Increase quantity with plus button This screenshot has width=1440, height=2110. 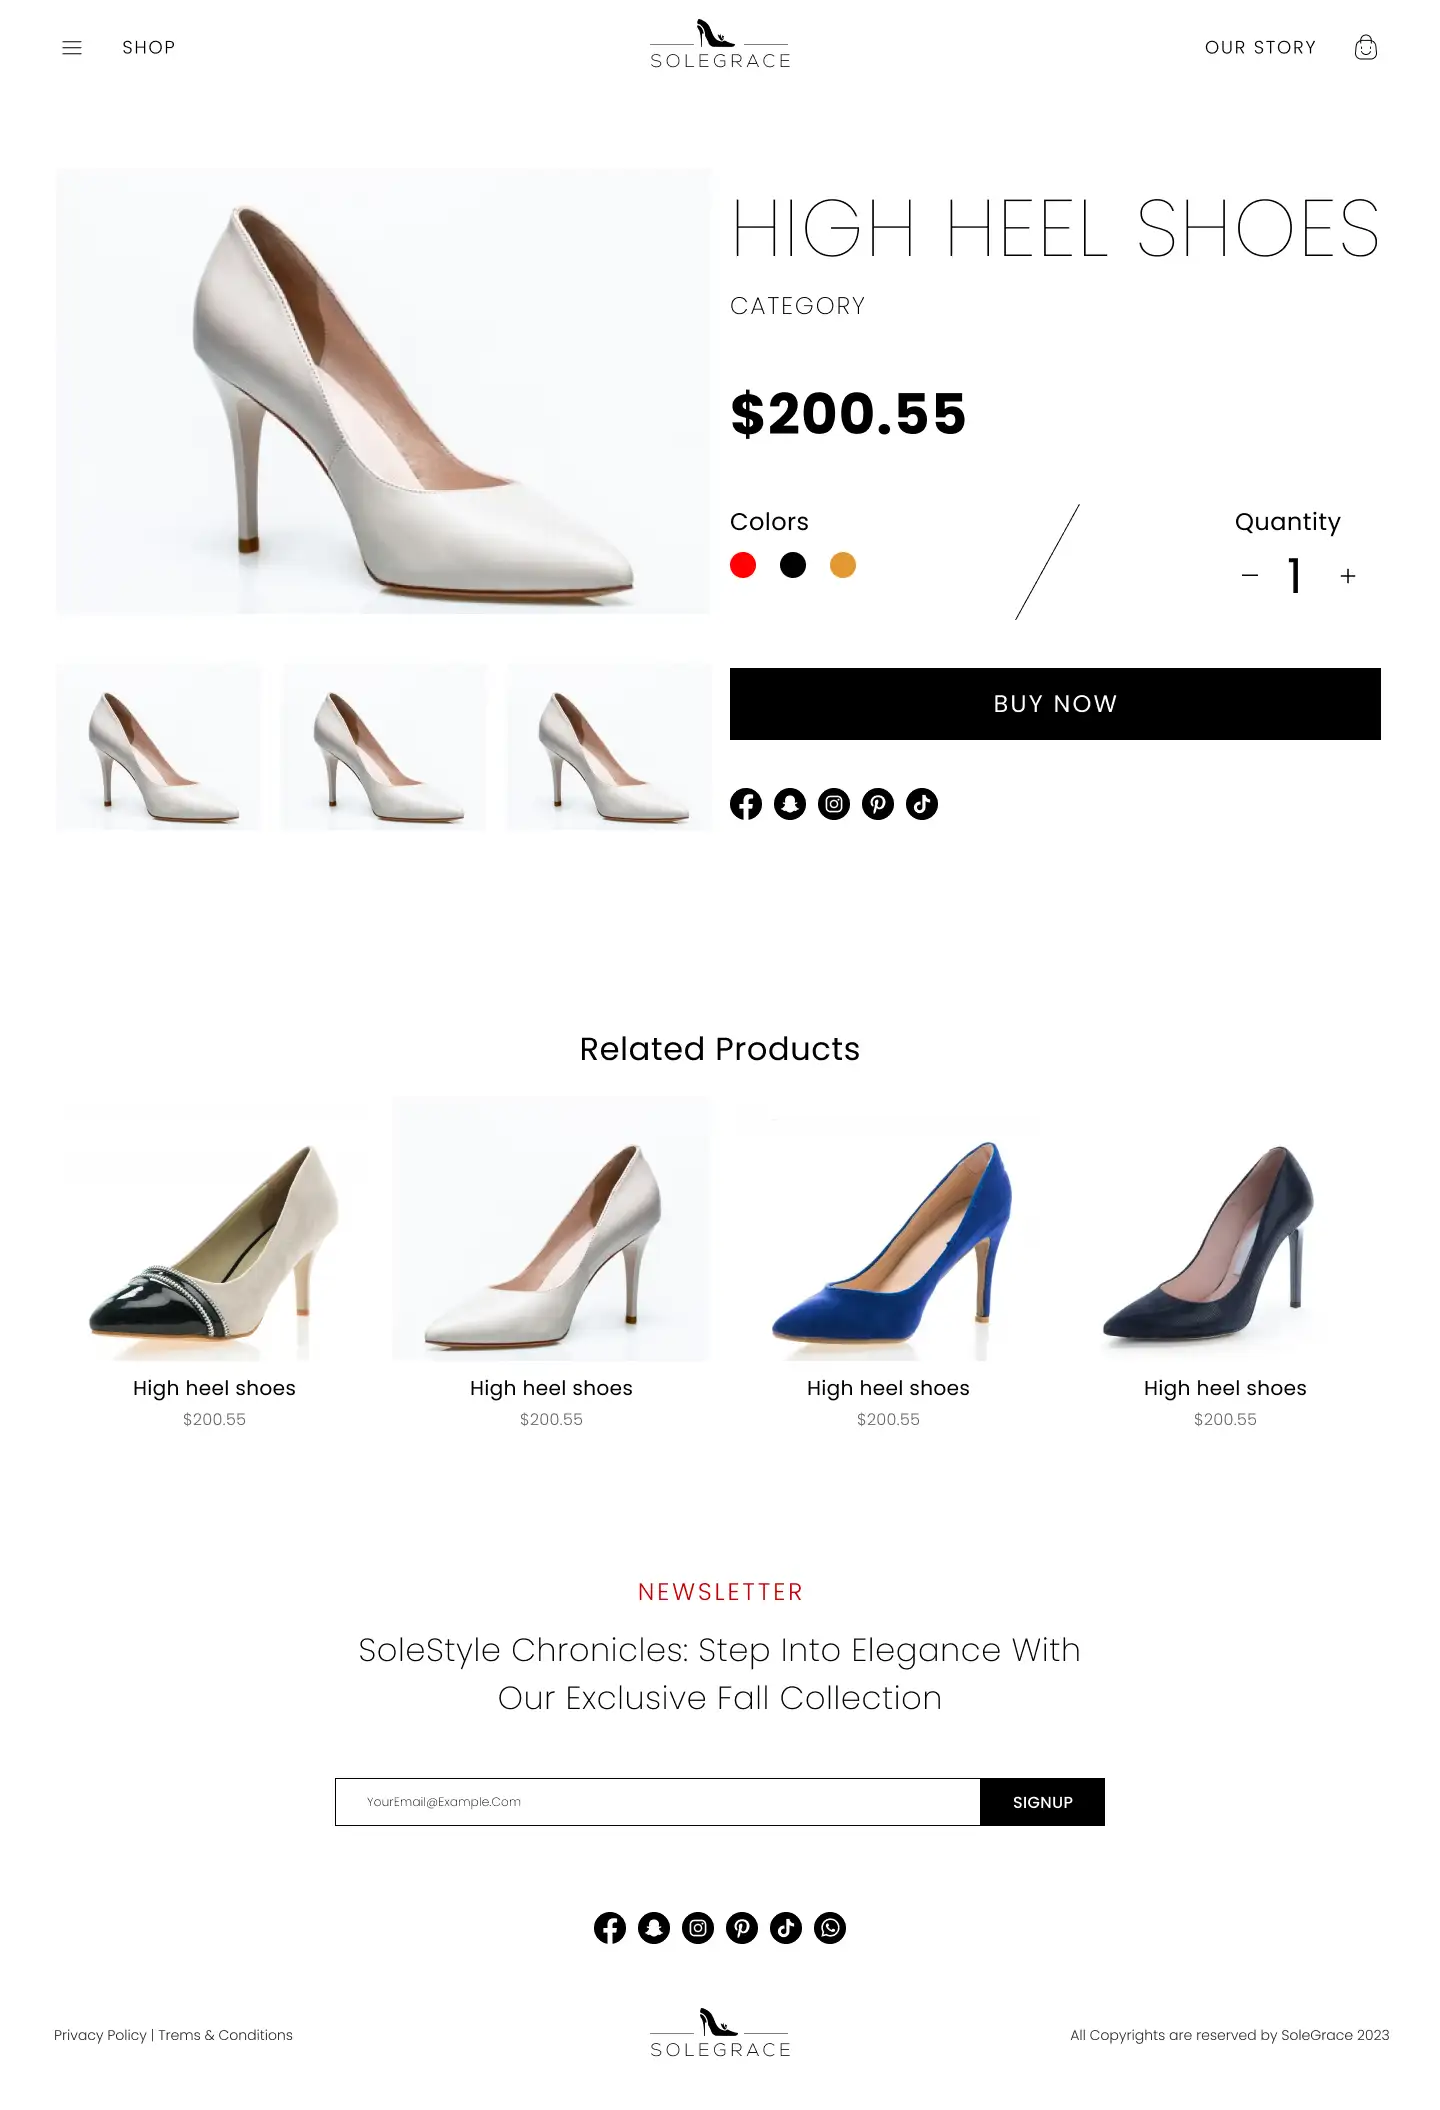[x=1348, y=576]
